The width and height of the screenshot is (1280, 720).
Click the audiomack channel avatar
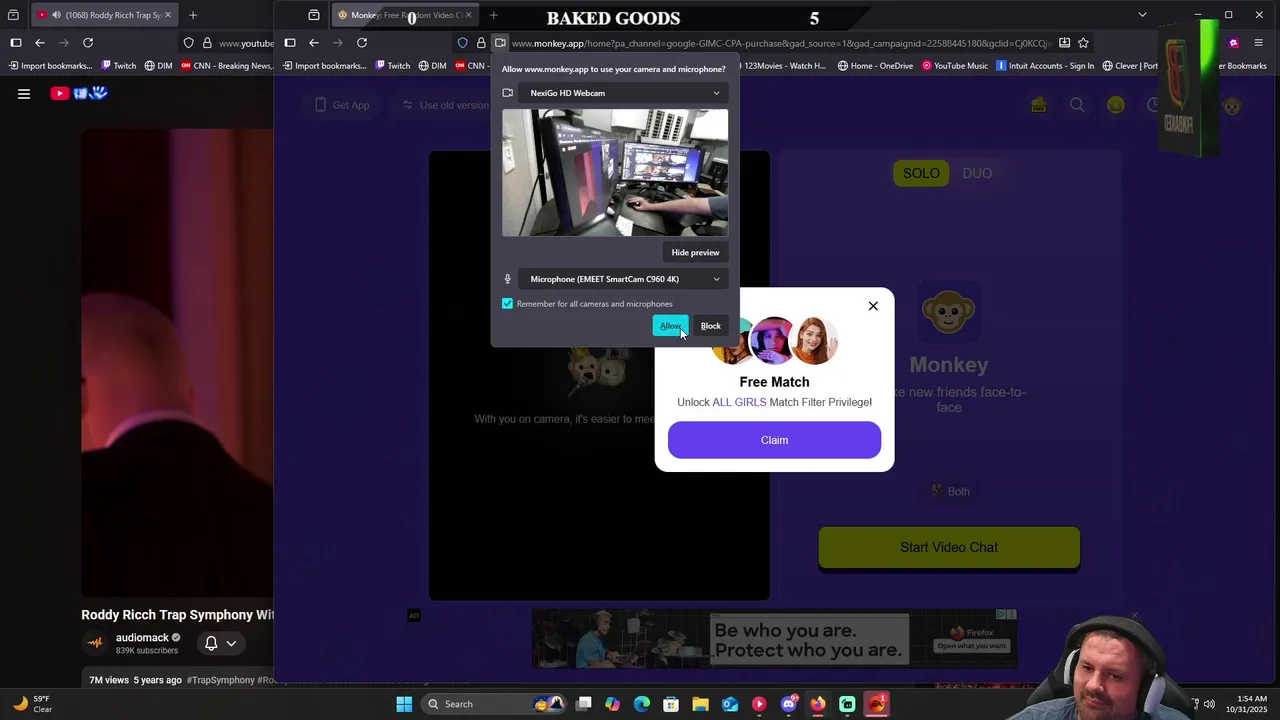click(95, 643)
